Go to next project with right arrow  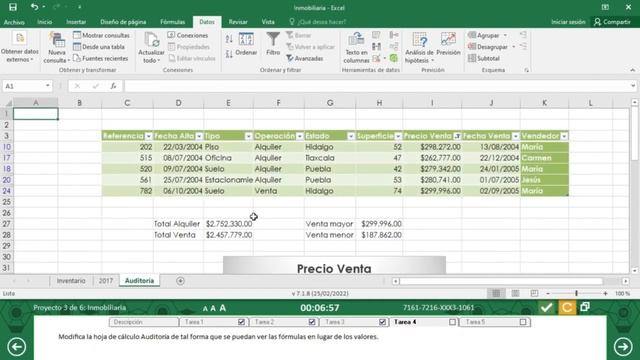[623, 347]
